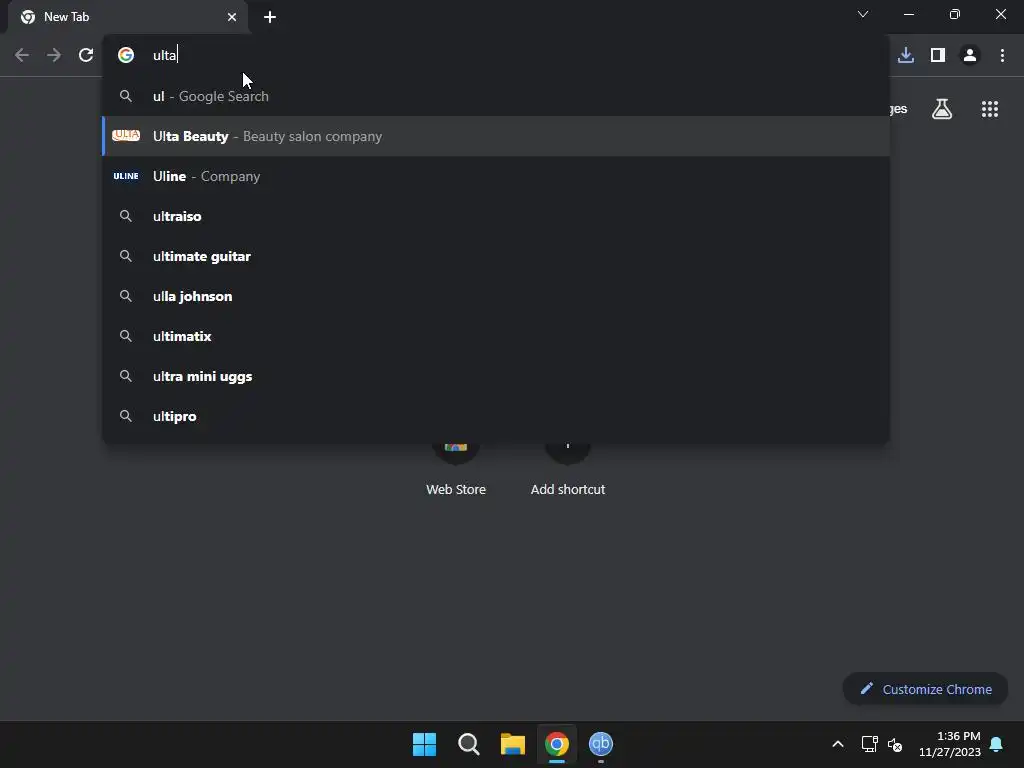
Task: Select the ultra mini uggs suggestion
Action: 496,376
